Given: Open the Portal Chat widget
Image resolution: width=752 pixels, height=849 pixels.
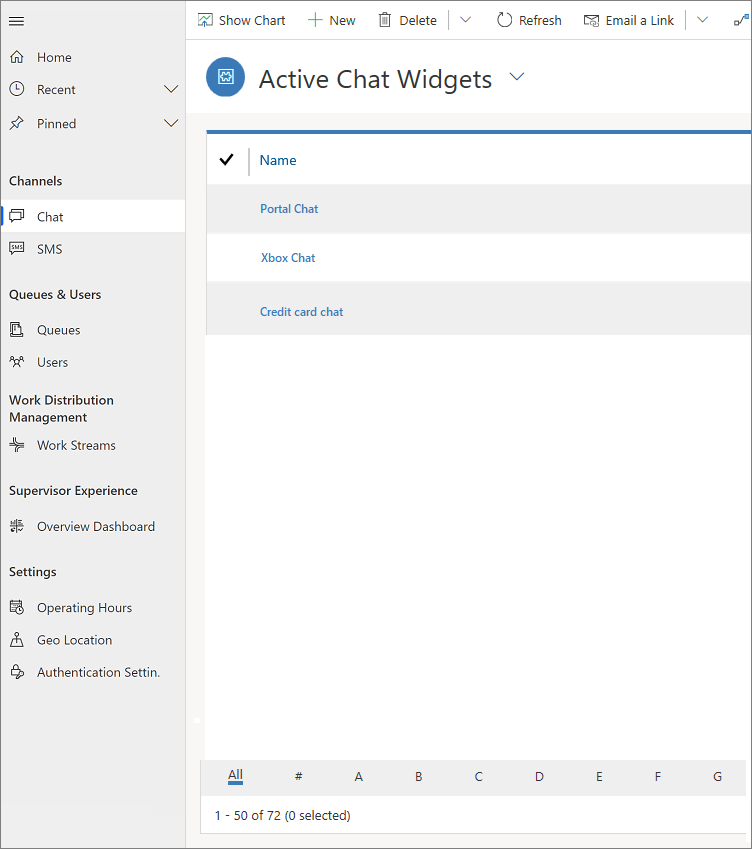Looking at the screenshot, I should pyautogui.click(x=289, y=209).
